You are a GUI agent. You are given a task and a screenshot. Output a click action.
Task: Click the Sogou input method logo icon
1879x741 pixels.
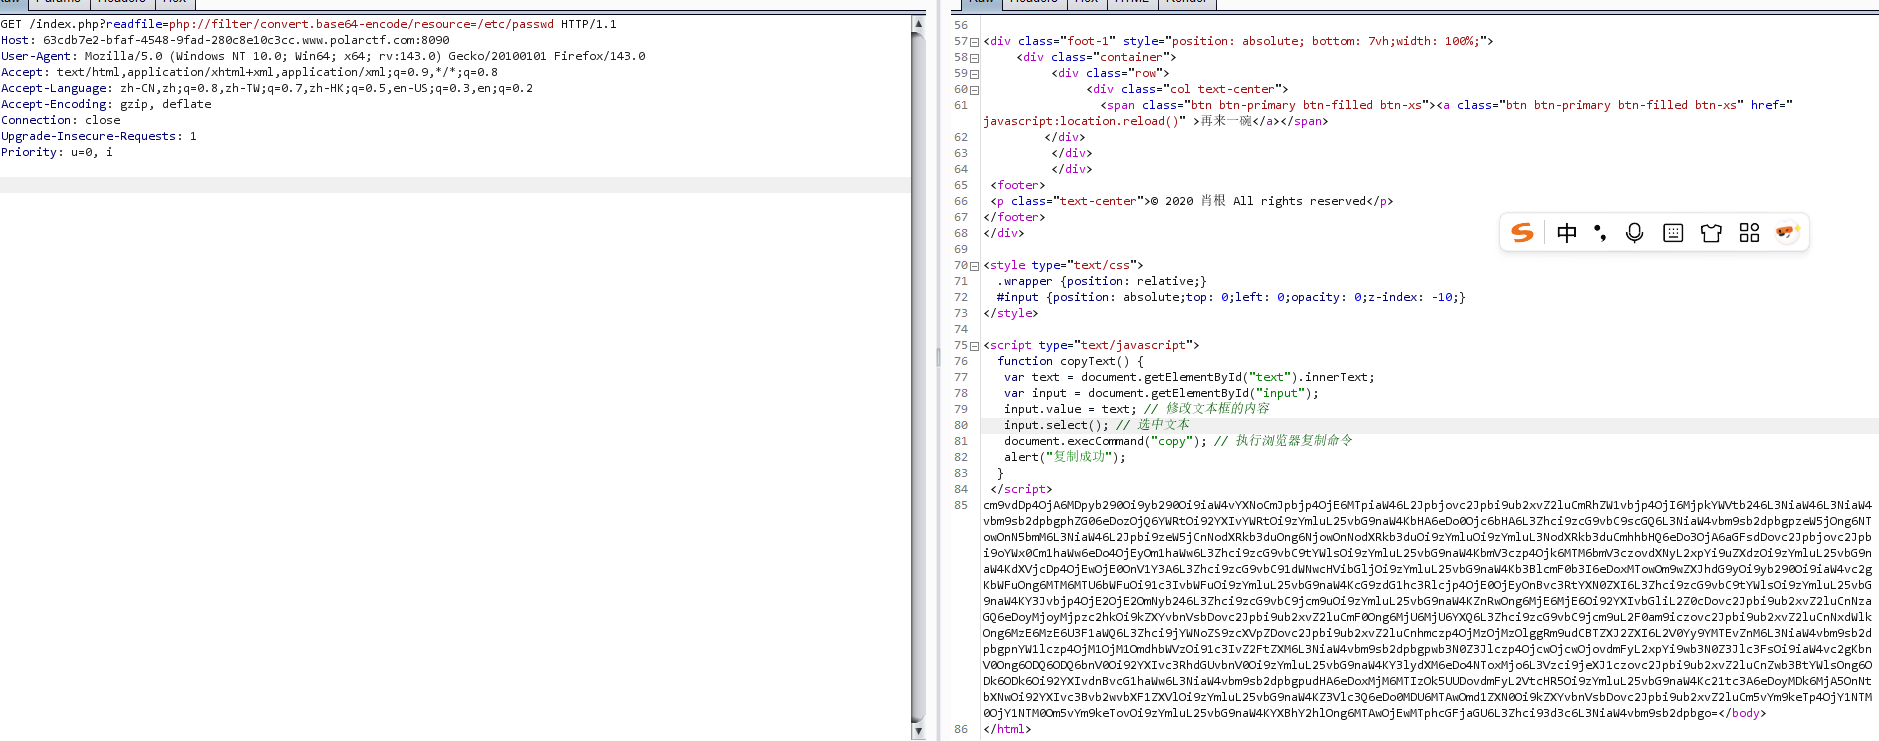[1522, 233]
